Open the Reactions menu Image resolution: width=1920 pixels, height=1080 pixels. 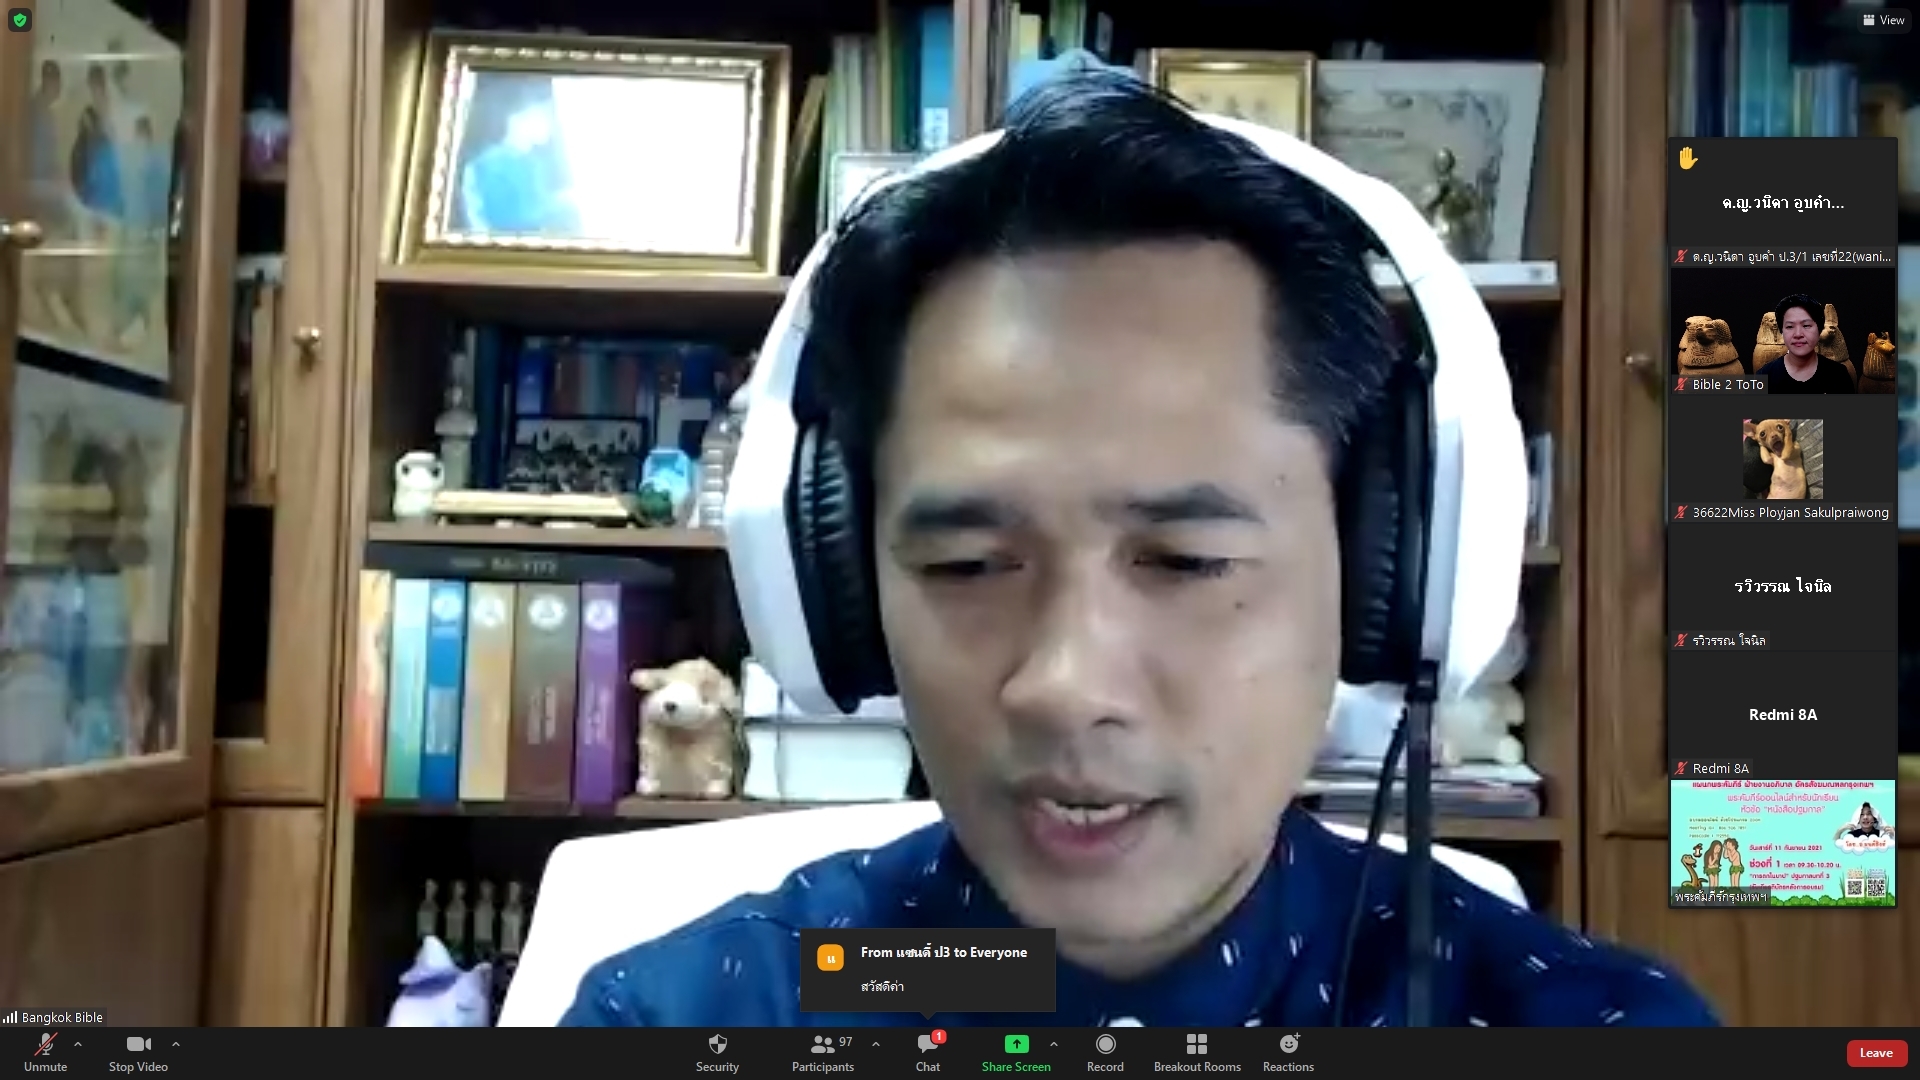click(1288, 1053)
